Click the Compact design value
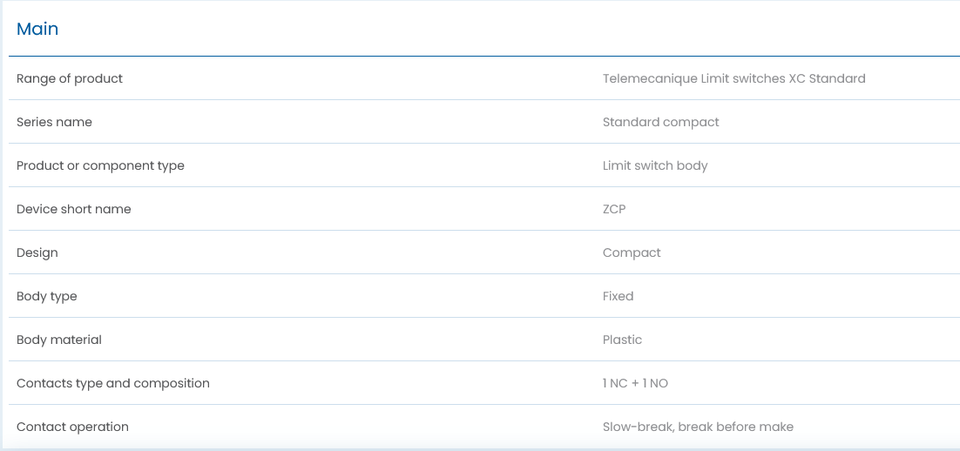The width and height of the screenshot is (960, 451). 631,253
